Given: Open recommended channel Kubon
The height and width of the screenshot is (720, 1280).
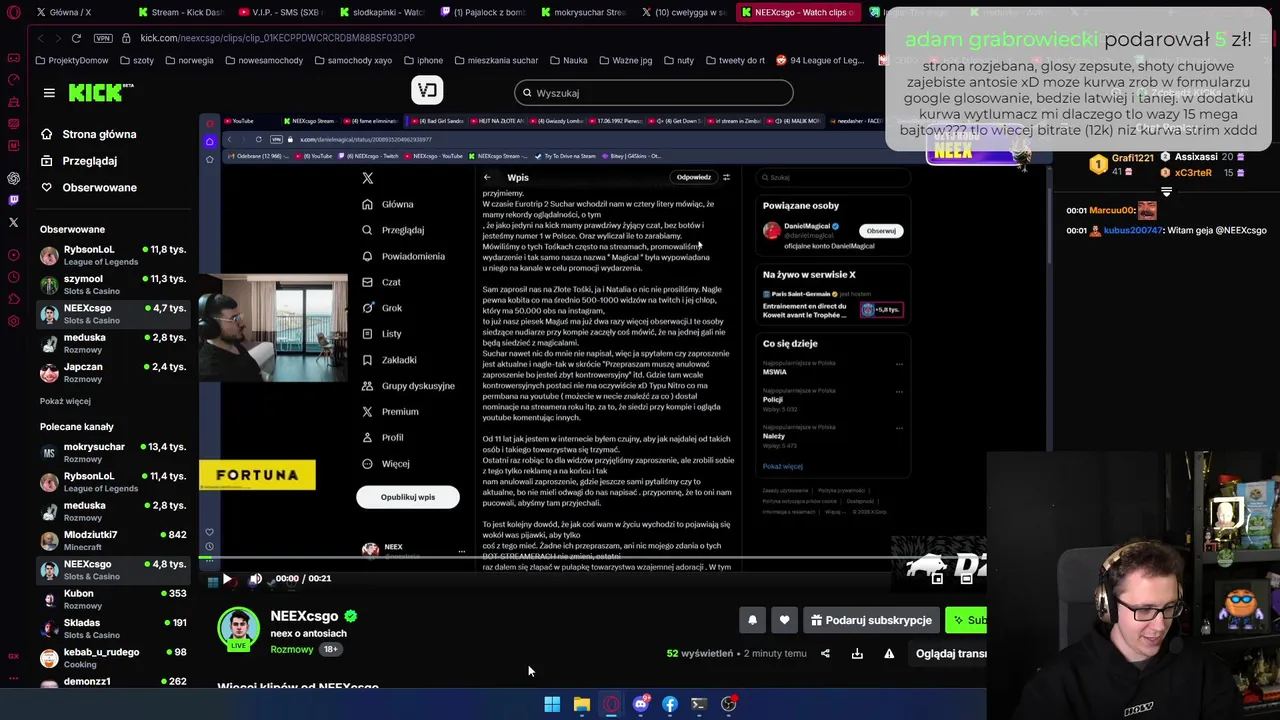Looking at the screenshot, I should tap(112, 599).
